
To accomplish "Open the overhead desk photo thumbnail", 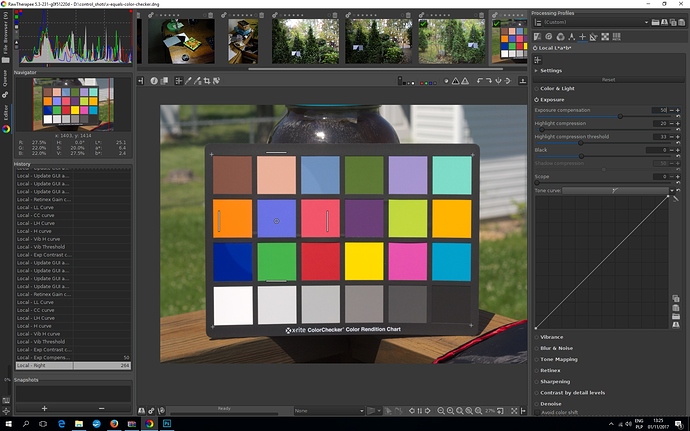I will (x=181, y=41).
